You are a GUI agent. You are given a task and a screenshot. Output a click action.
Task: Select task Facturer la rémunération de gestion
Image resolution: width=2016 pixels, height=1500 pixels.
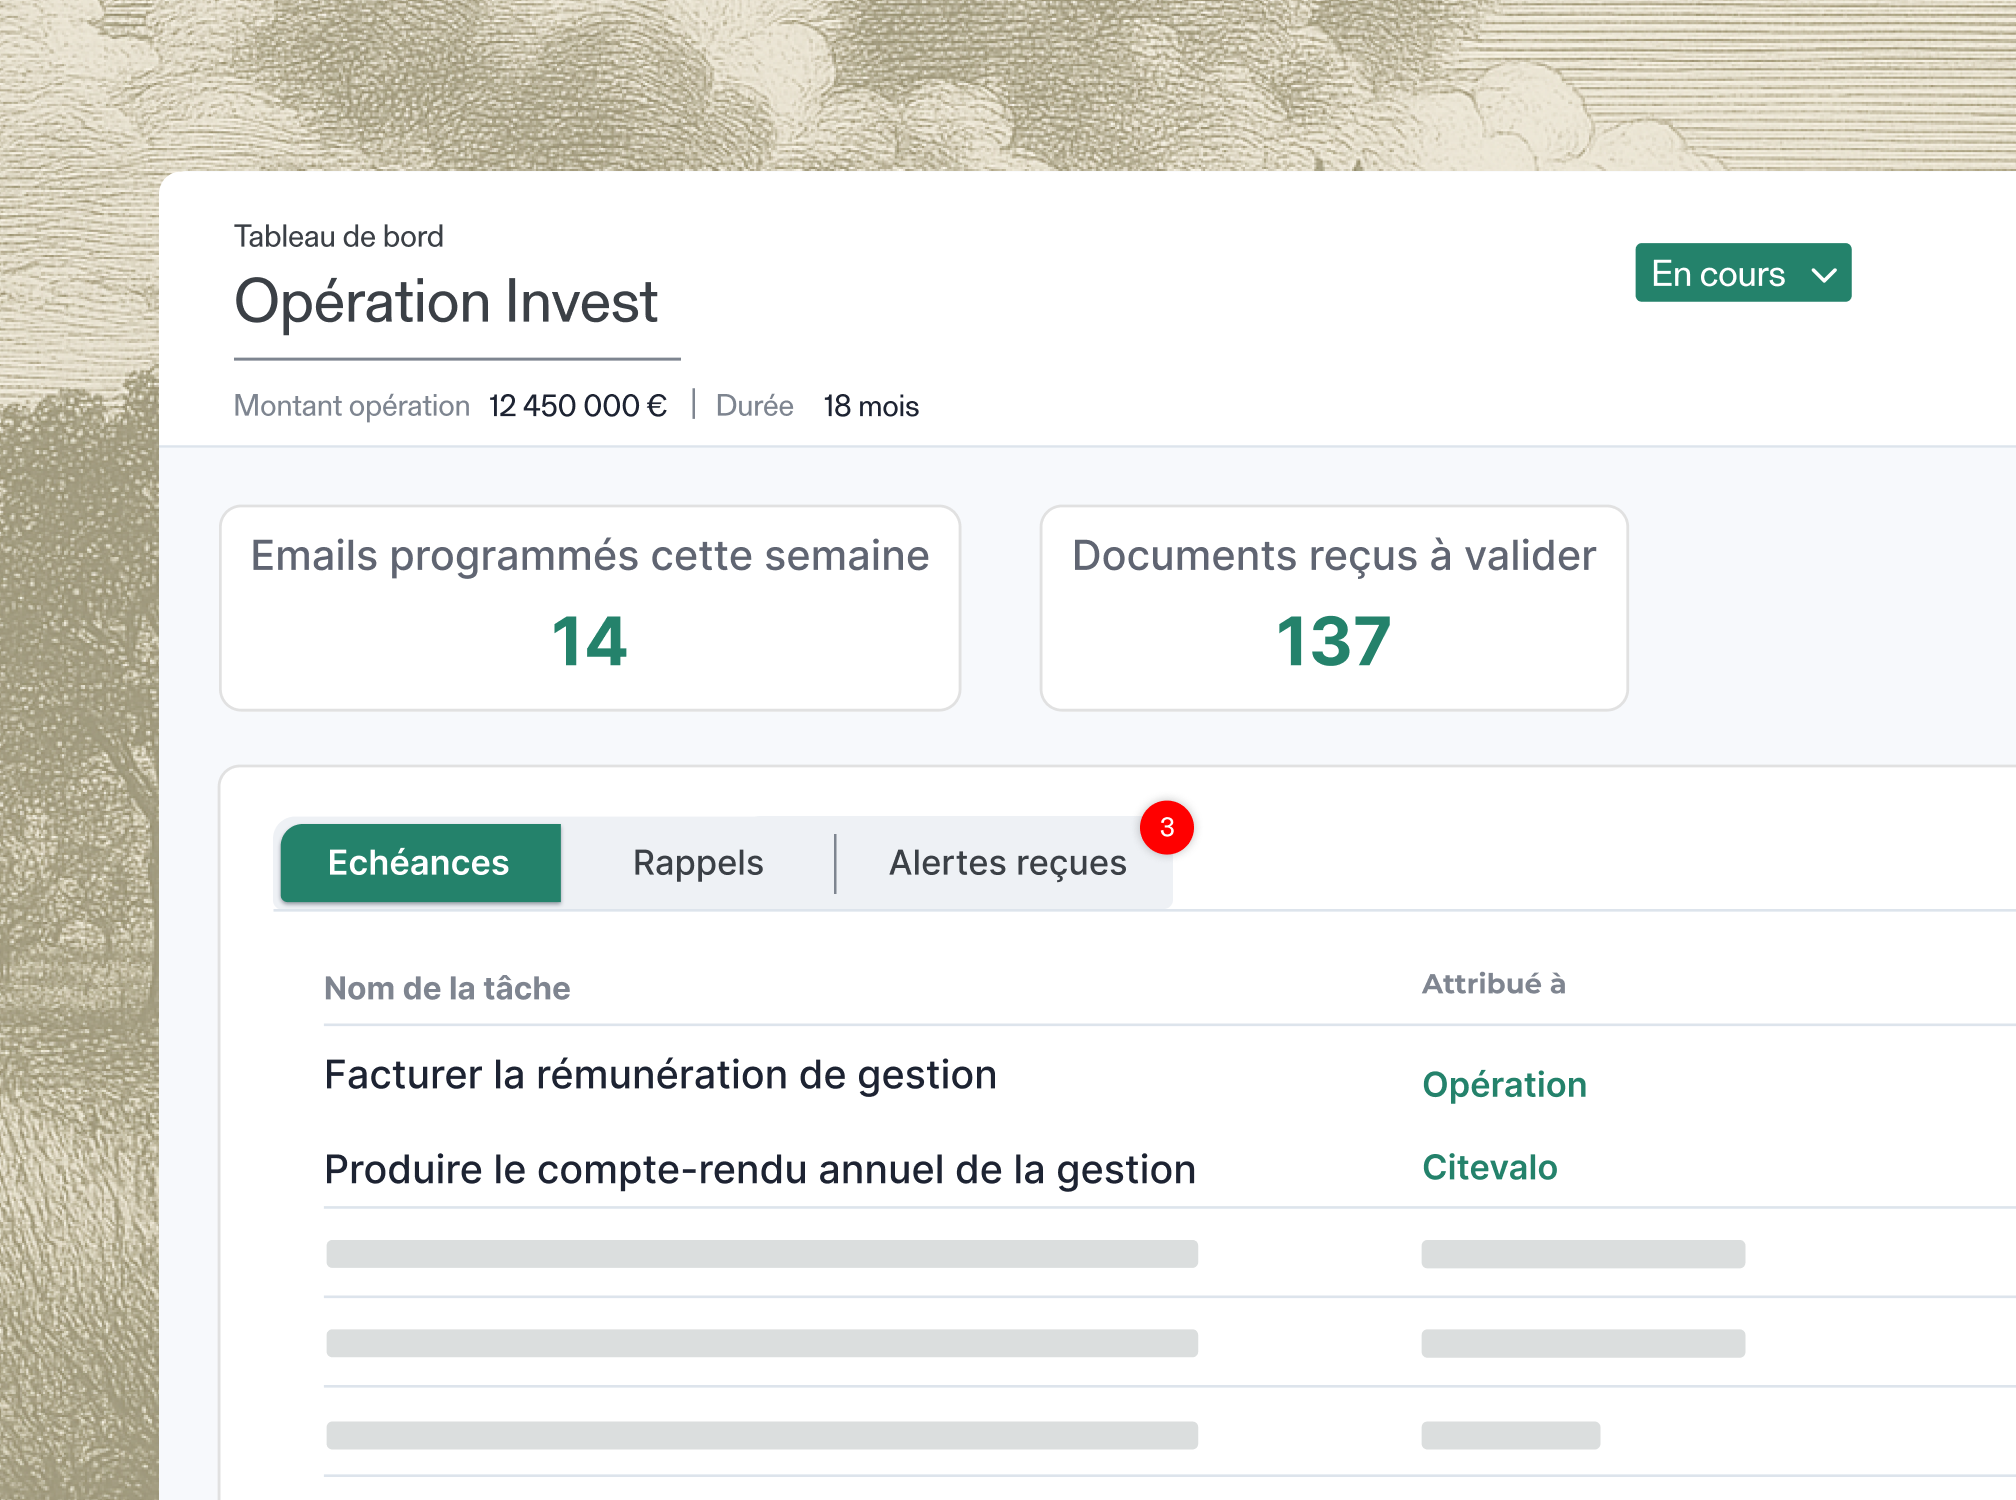pyautogui.click(x=660, y=1075)
